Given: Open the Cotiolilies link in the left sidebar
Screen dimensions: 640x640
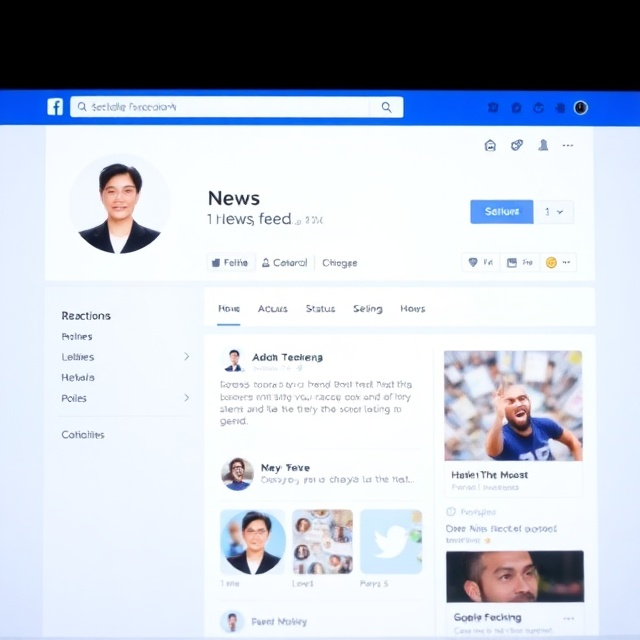Looking at the screenshot, I should 83,435.
